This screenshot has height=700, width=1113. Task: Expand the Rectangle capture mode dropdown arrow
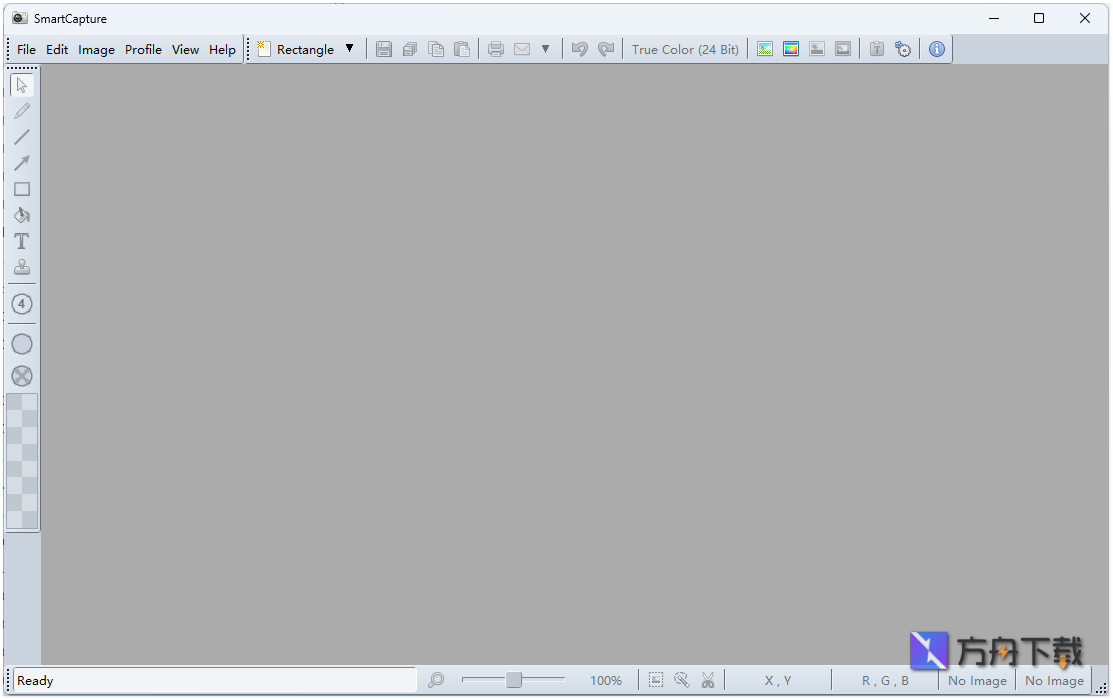(349, 49)
